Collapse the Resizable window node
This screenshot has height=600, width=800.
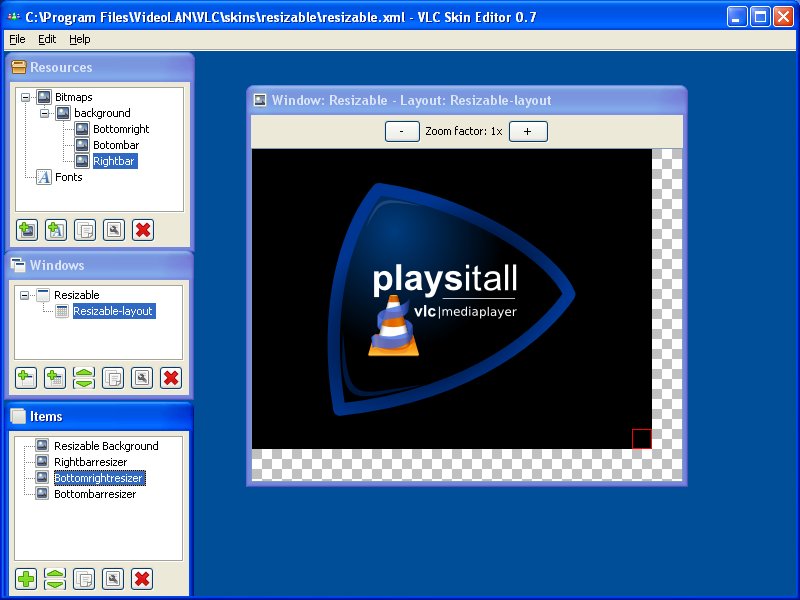click(24, 295)
